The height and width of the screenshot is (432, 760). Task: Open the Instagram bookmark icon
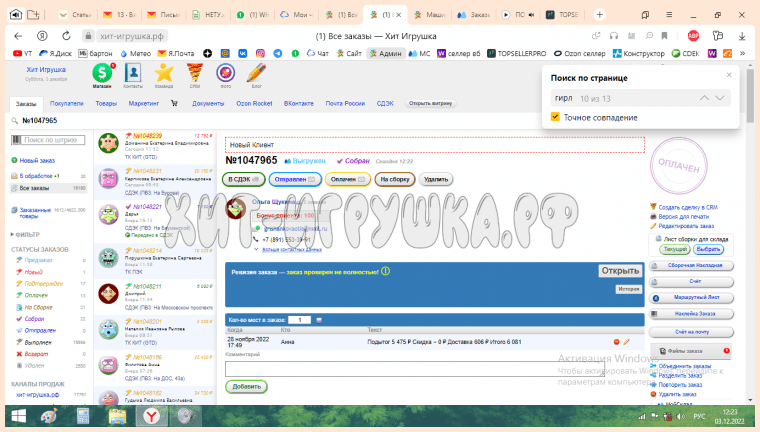pos(260,53)
